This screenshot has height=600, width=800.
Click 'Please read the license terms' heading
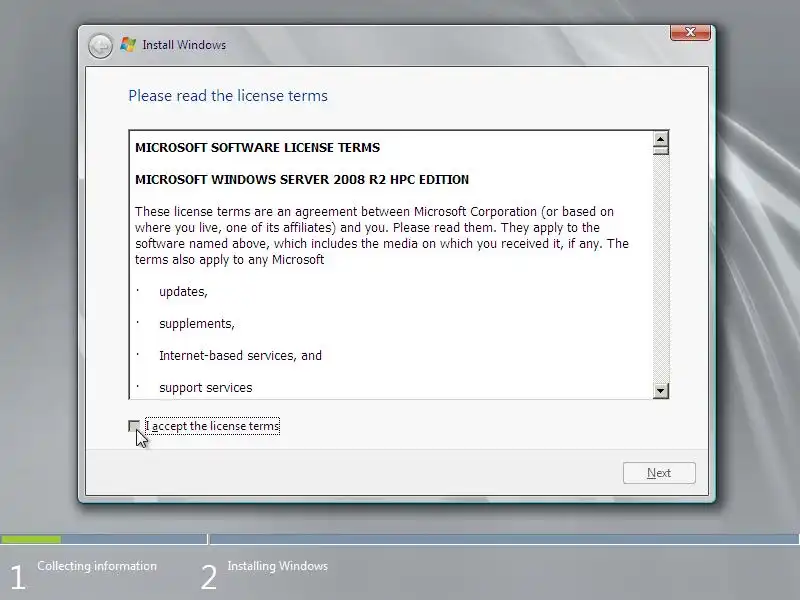pyautogui.click(x=228, y=96)
